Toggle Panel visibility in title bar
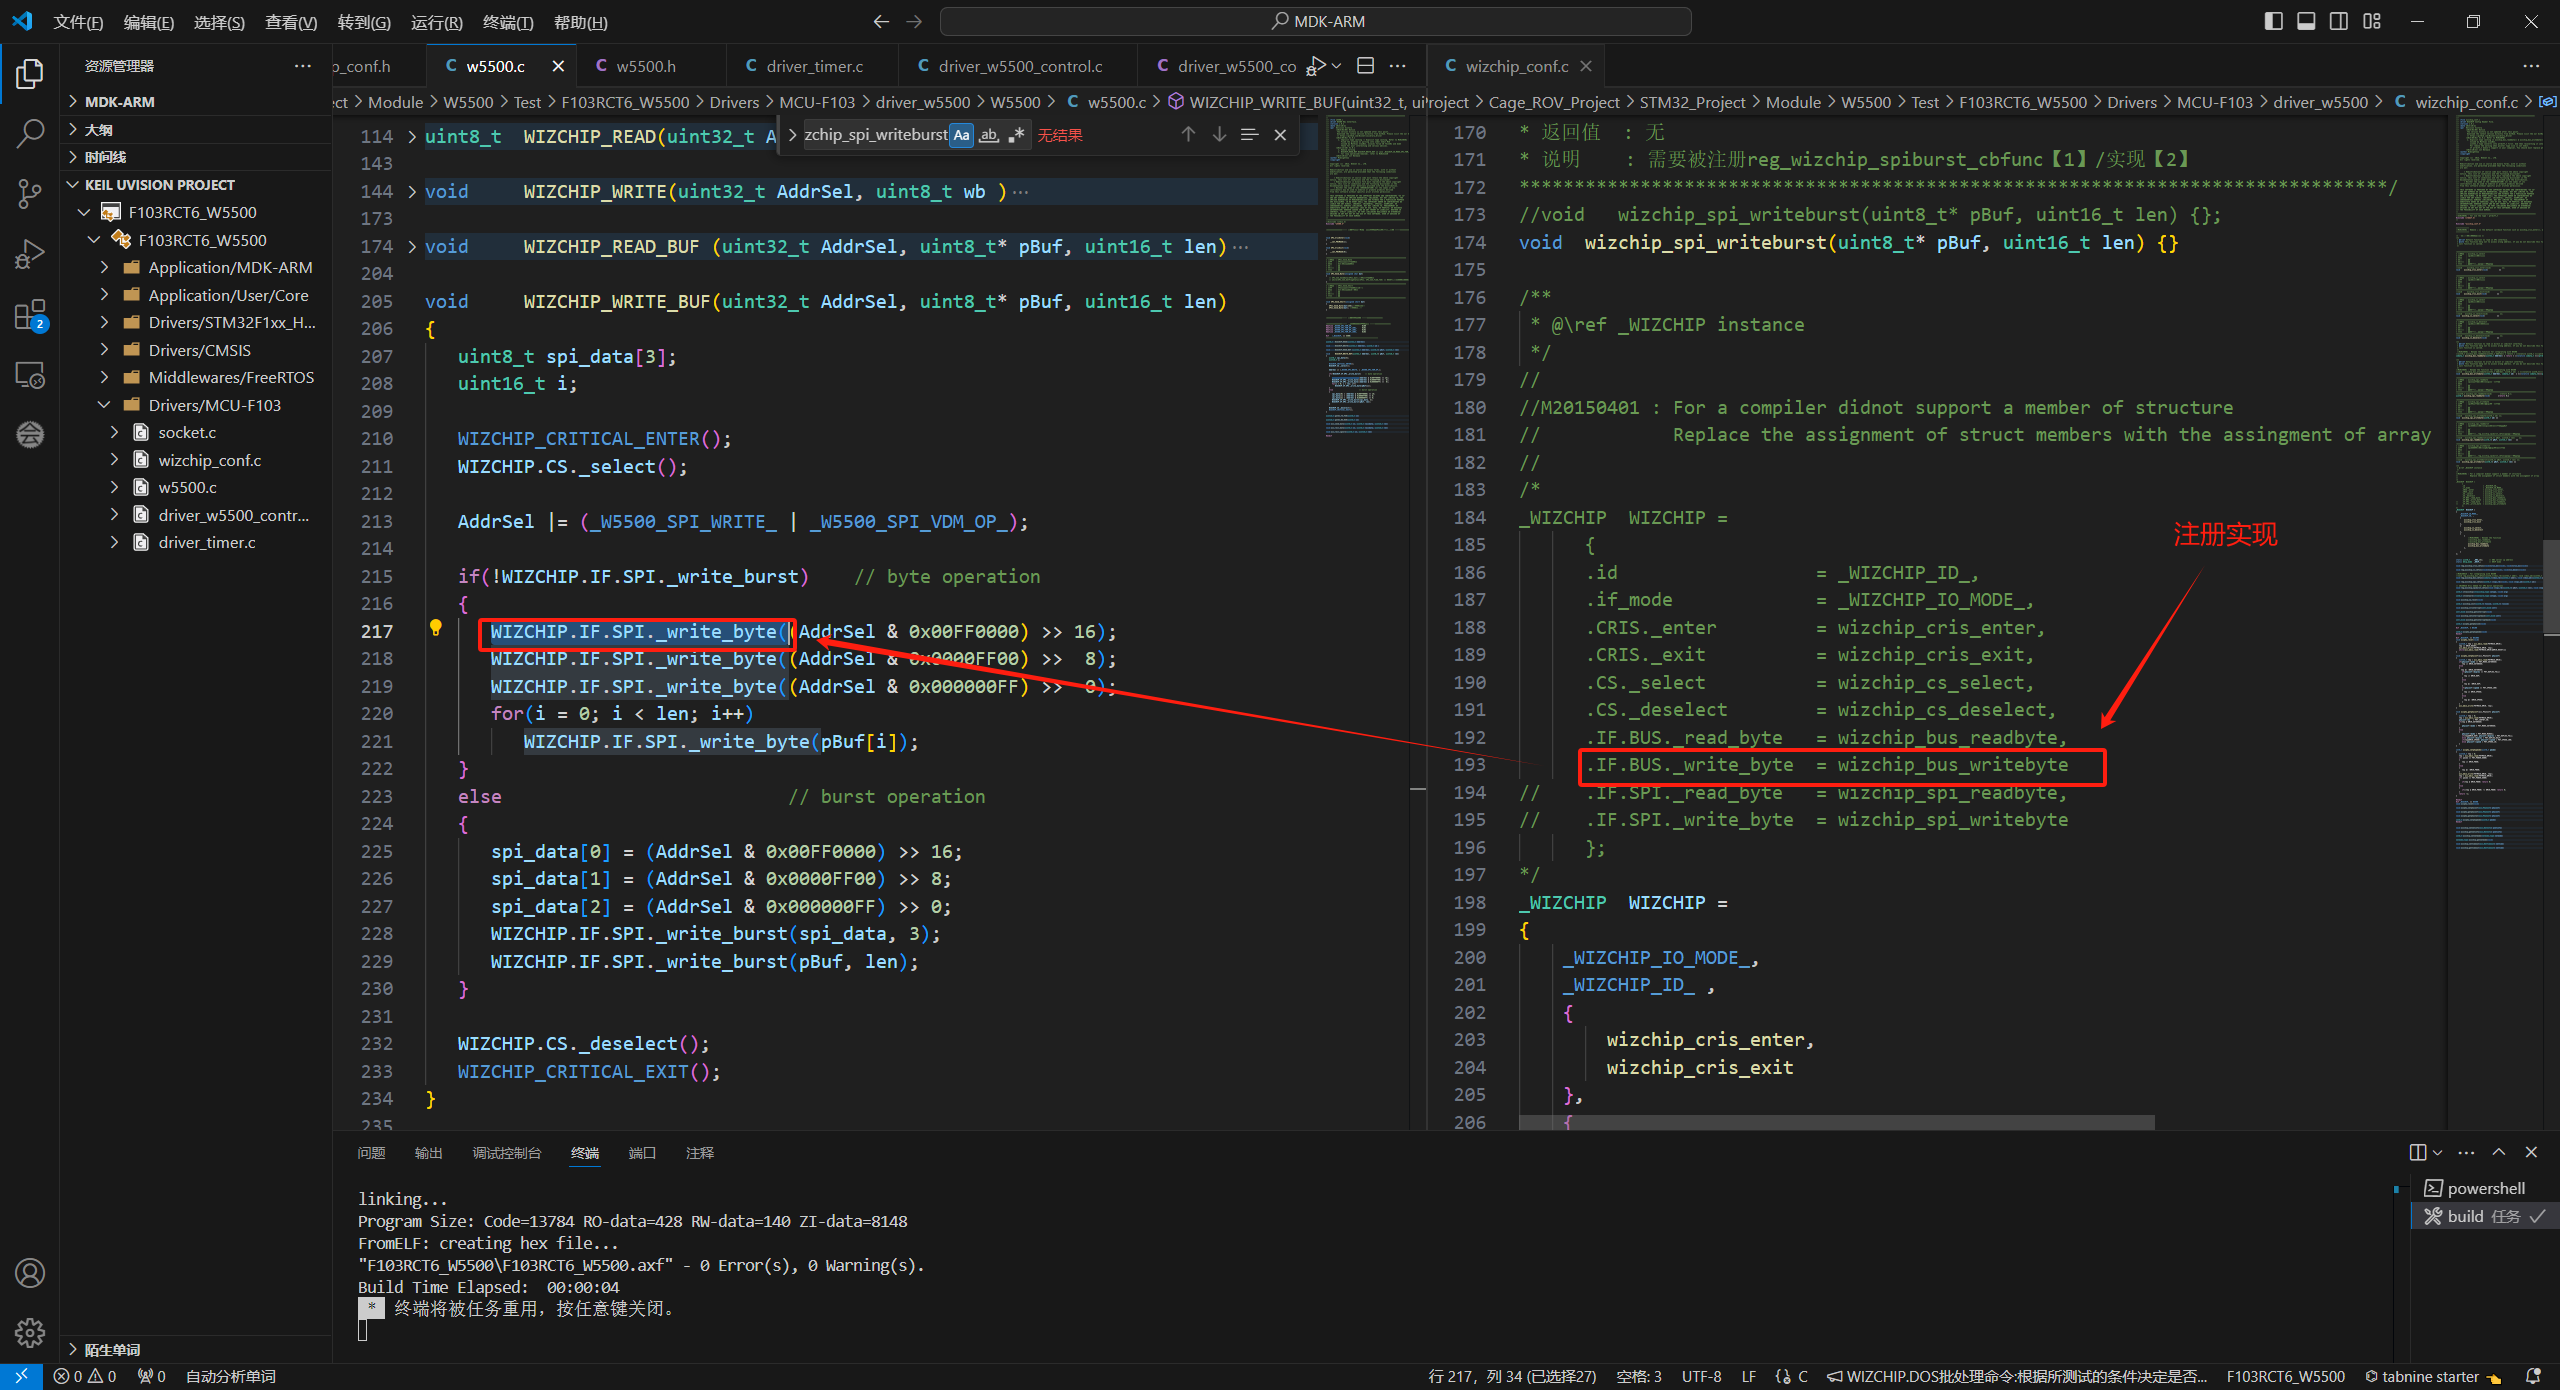 [x=2306, y=21]
